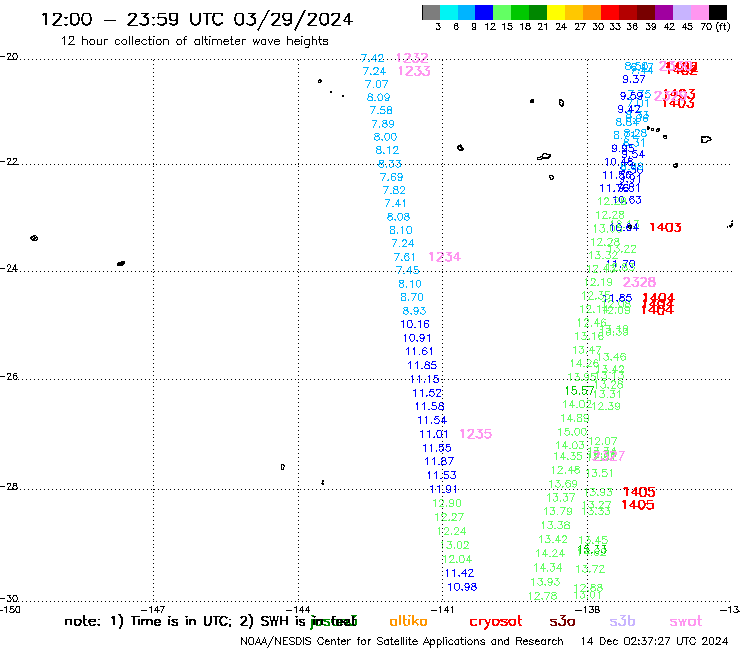This screenshot has width=740, height=650.
Task: Select the pink track label '1234'
Action: 444,257
